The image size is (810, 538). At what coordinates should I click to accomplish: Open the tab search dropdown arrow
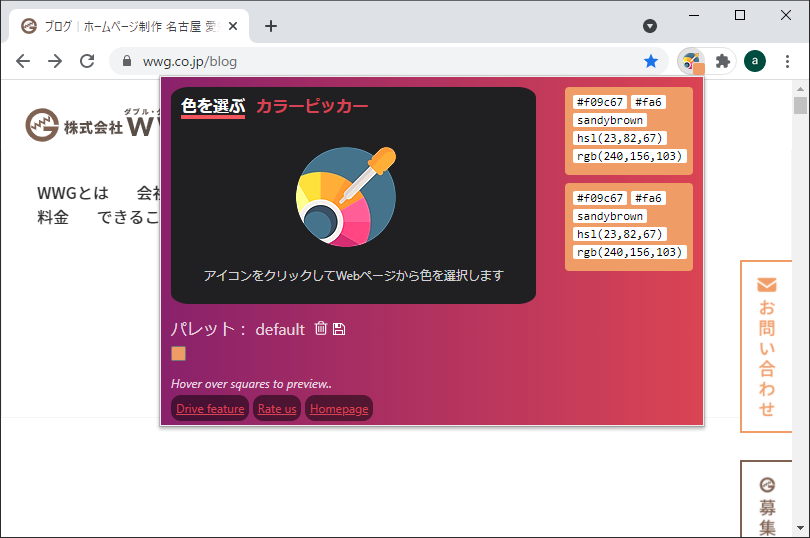(x=650, y=26)
